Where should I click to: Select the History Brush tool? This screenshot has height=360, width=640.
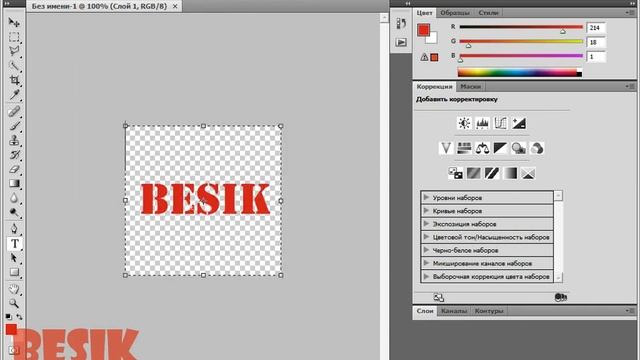click(14, 155)
